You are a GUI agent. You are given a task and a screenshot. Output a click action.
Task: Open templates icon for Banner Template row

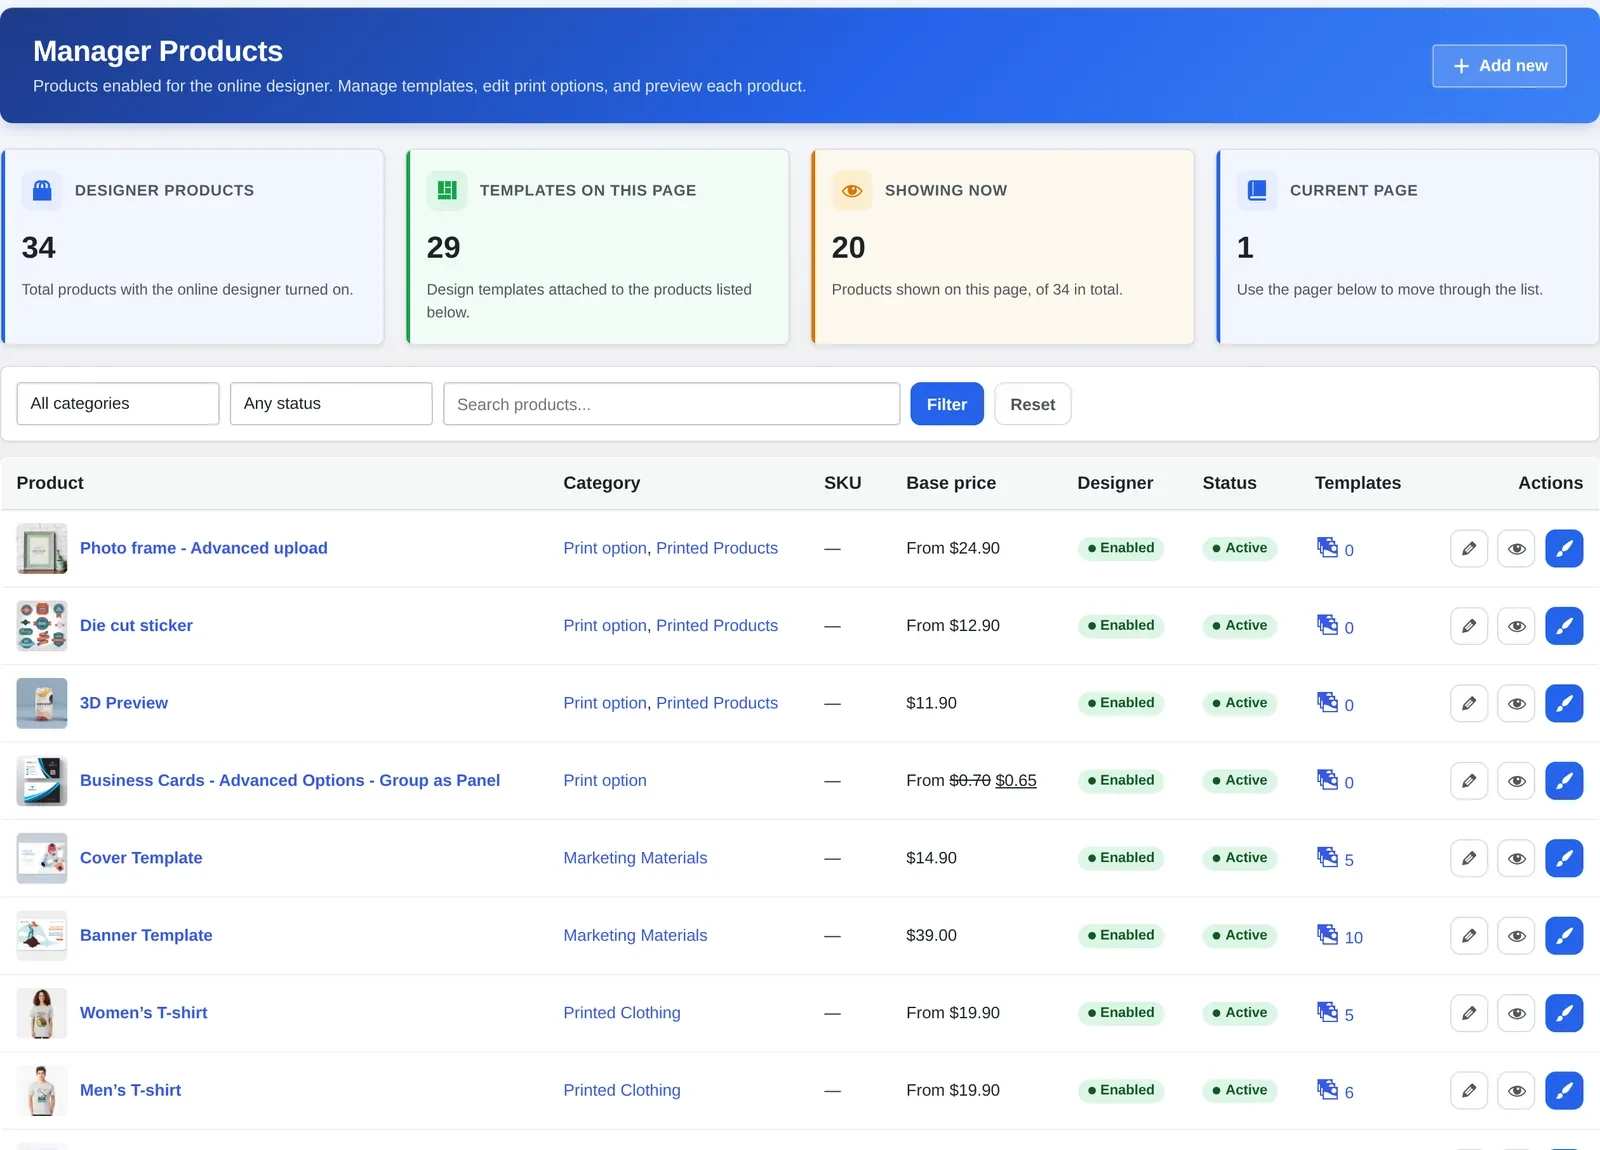(1327, 934)
